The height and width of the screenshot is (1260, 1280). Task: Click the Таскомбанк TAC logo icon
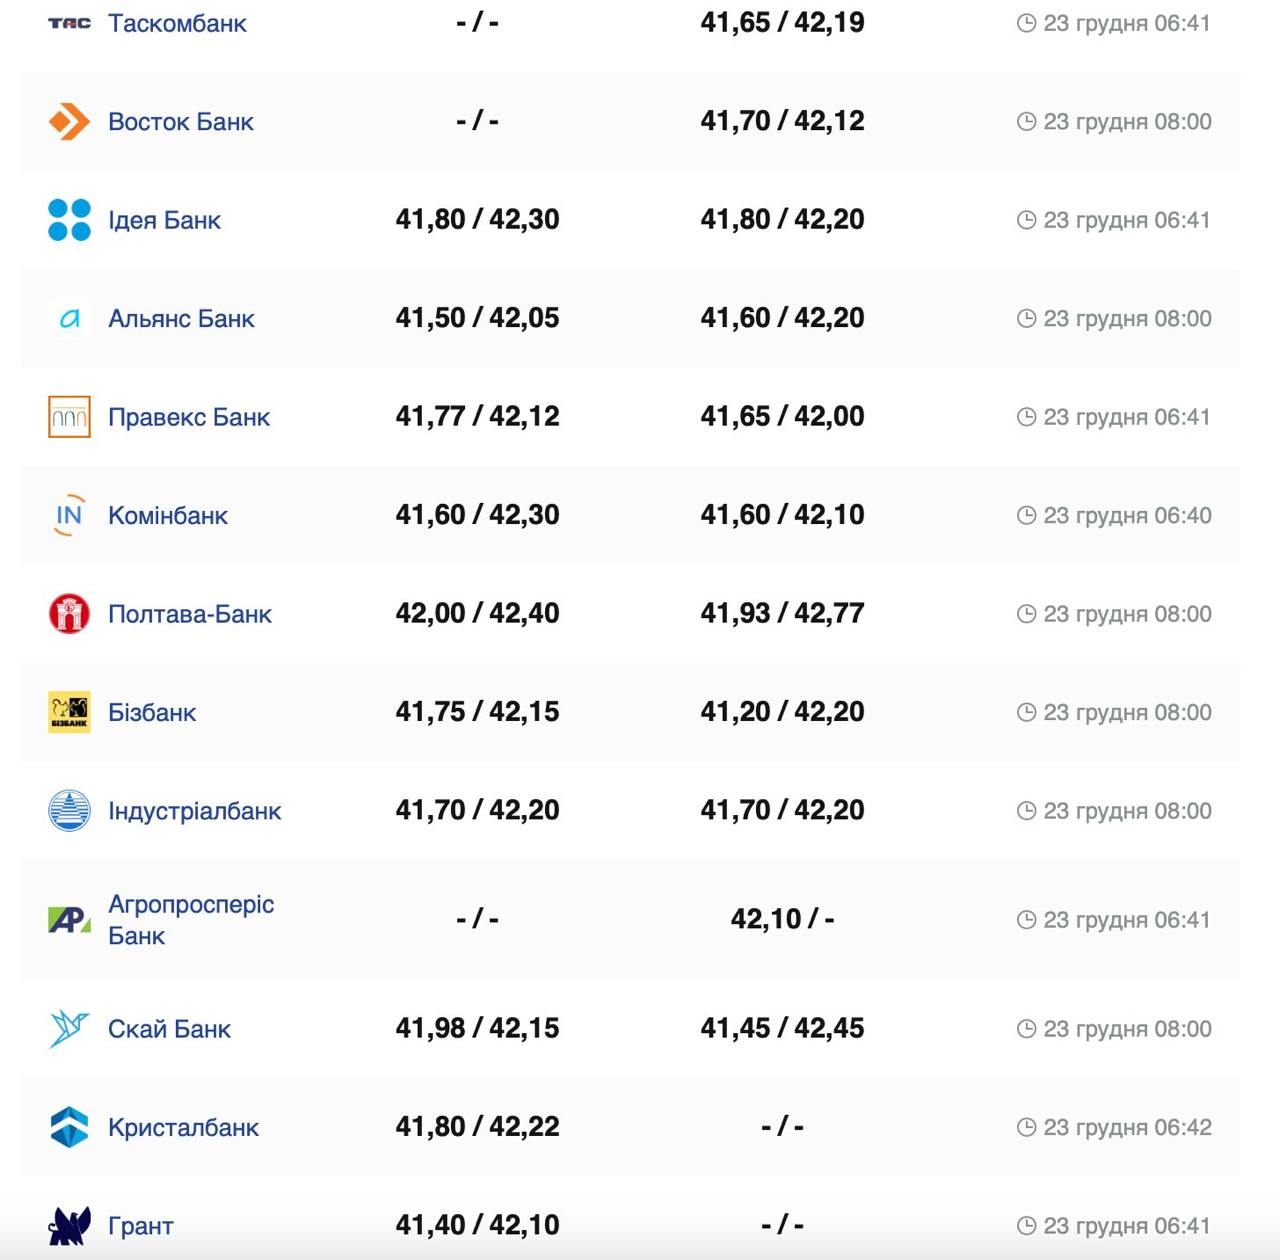point(69,23)
